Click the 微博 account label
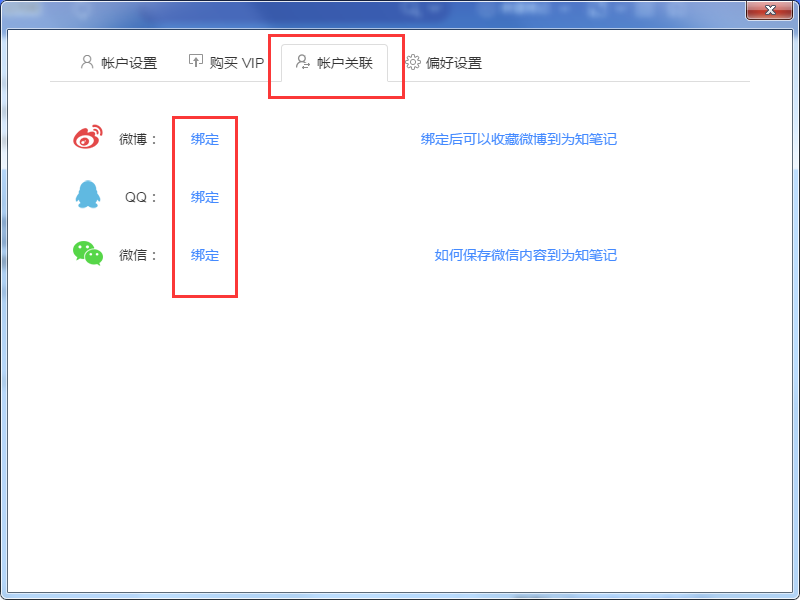800x600 pixels. click(x=136, y=139)
